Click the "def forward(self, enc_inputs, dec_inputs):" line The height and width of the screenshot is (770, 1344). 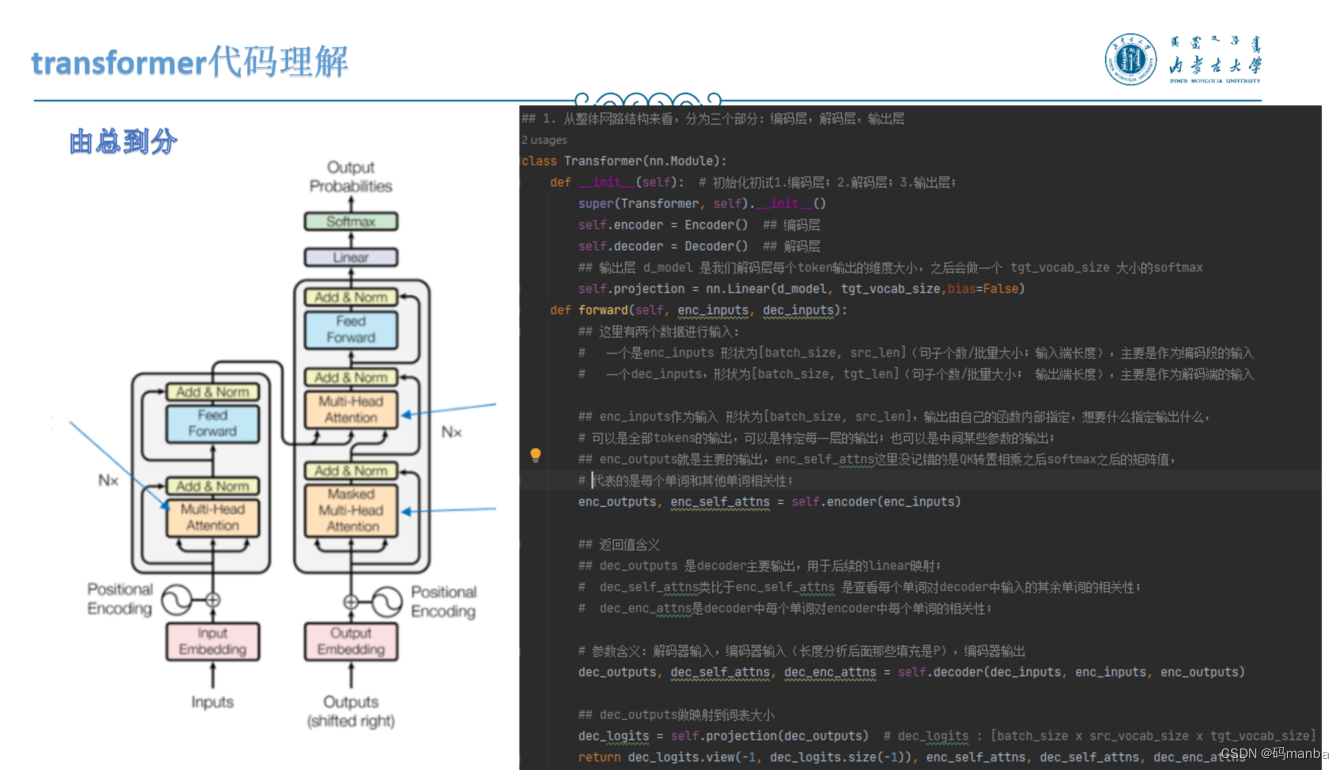(x=698, y=310)
